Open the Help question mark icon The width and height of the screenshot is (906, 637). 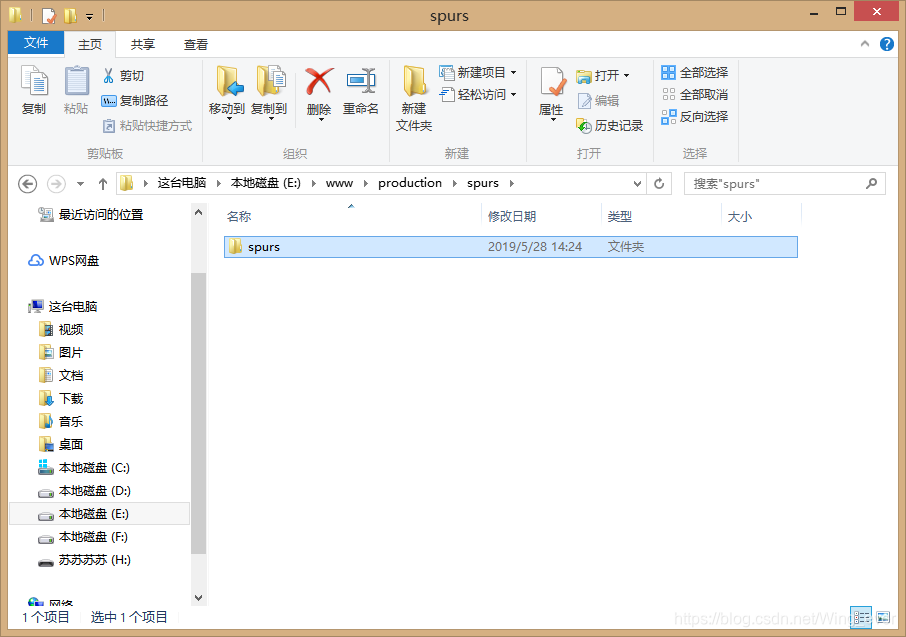pos(886,44)
